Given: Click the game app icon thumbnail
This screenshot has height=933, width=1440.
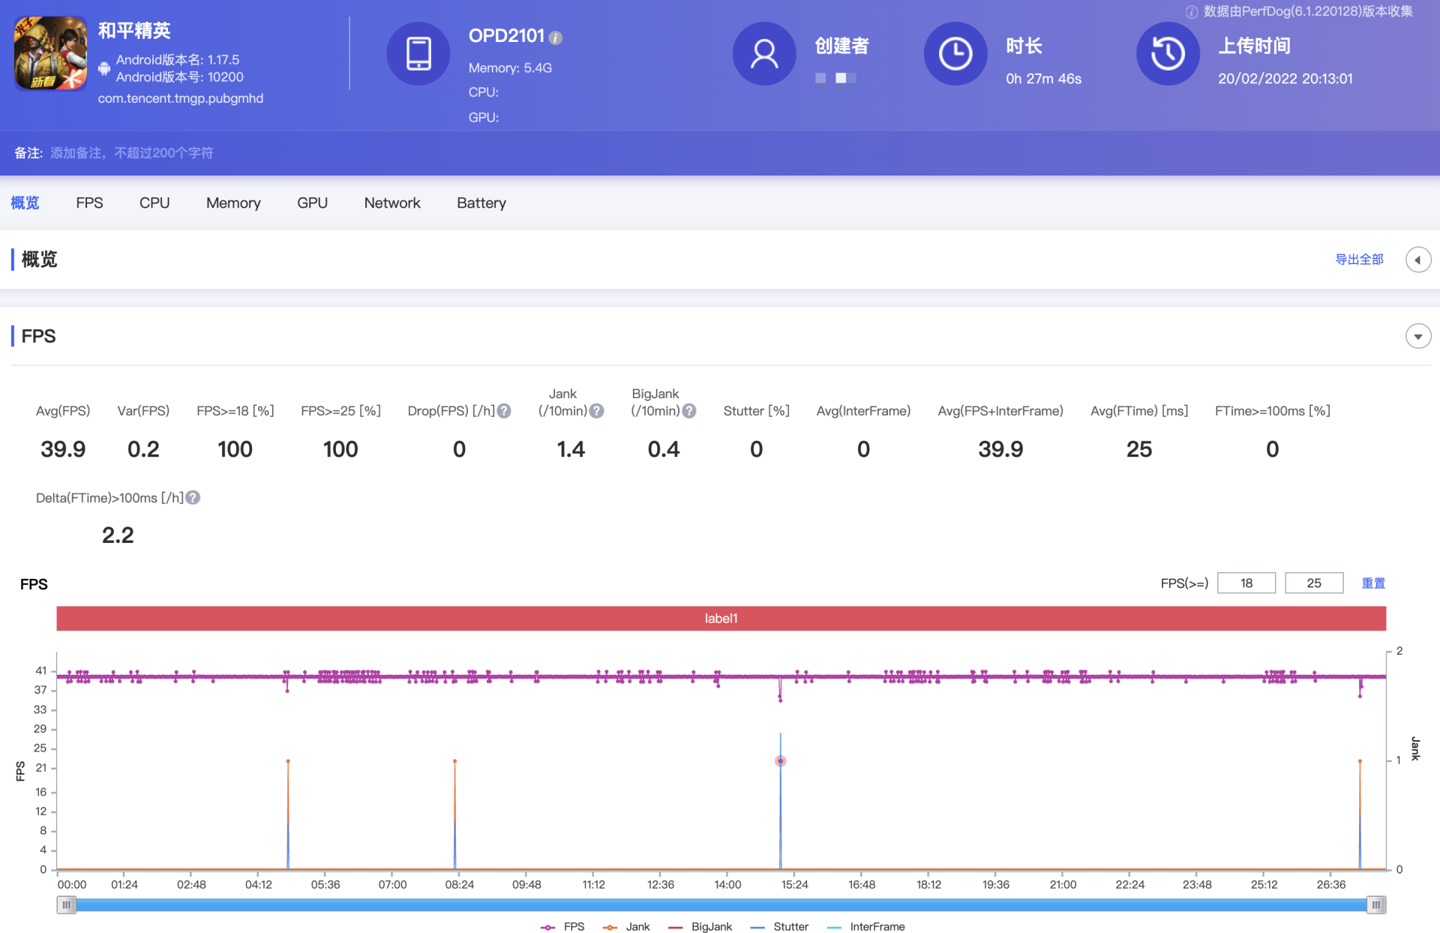Looking at the screenshot, I should (50, 54).
